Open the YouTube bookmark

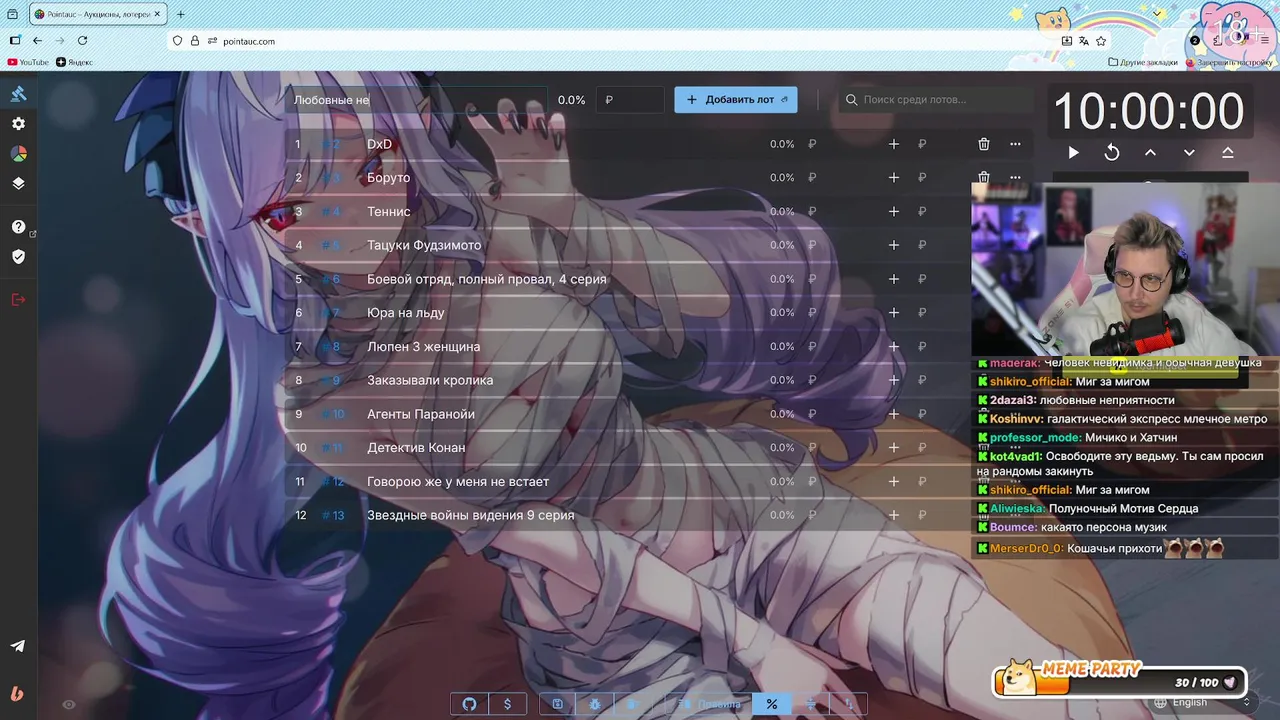28,62
